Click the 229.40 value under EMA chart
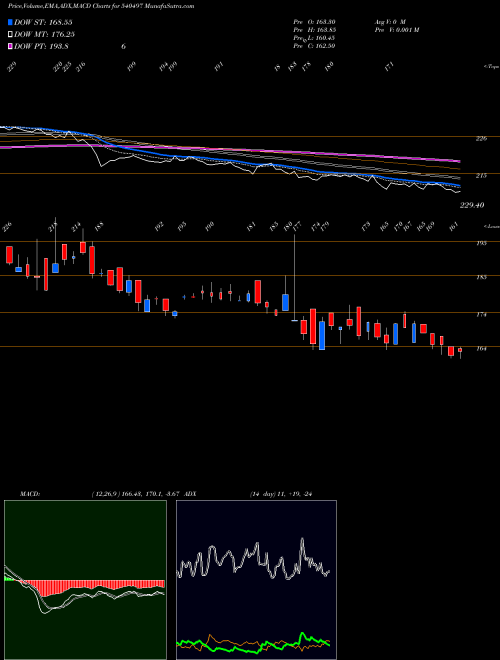500x660 pixels. tap(472, 205)
